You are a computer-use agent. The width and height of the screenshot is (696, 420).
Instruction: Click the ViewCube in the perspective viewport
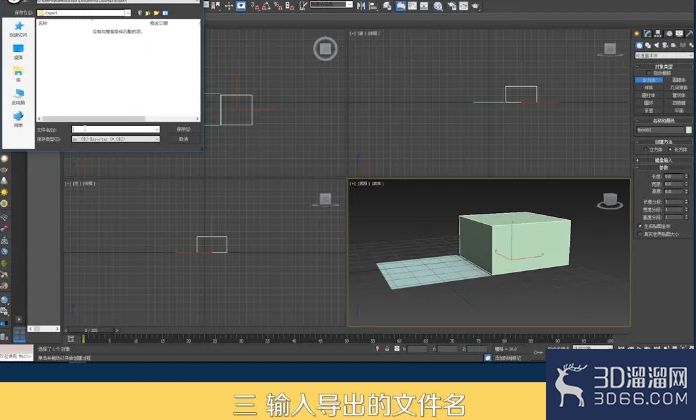coord(610,200)
